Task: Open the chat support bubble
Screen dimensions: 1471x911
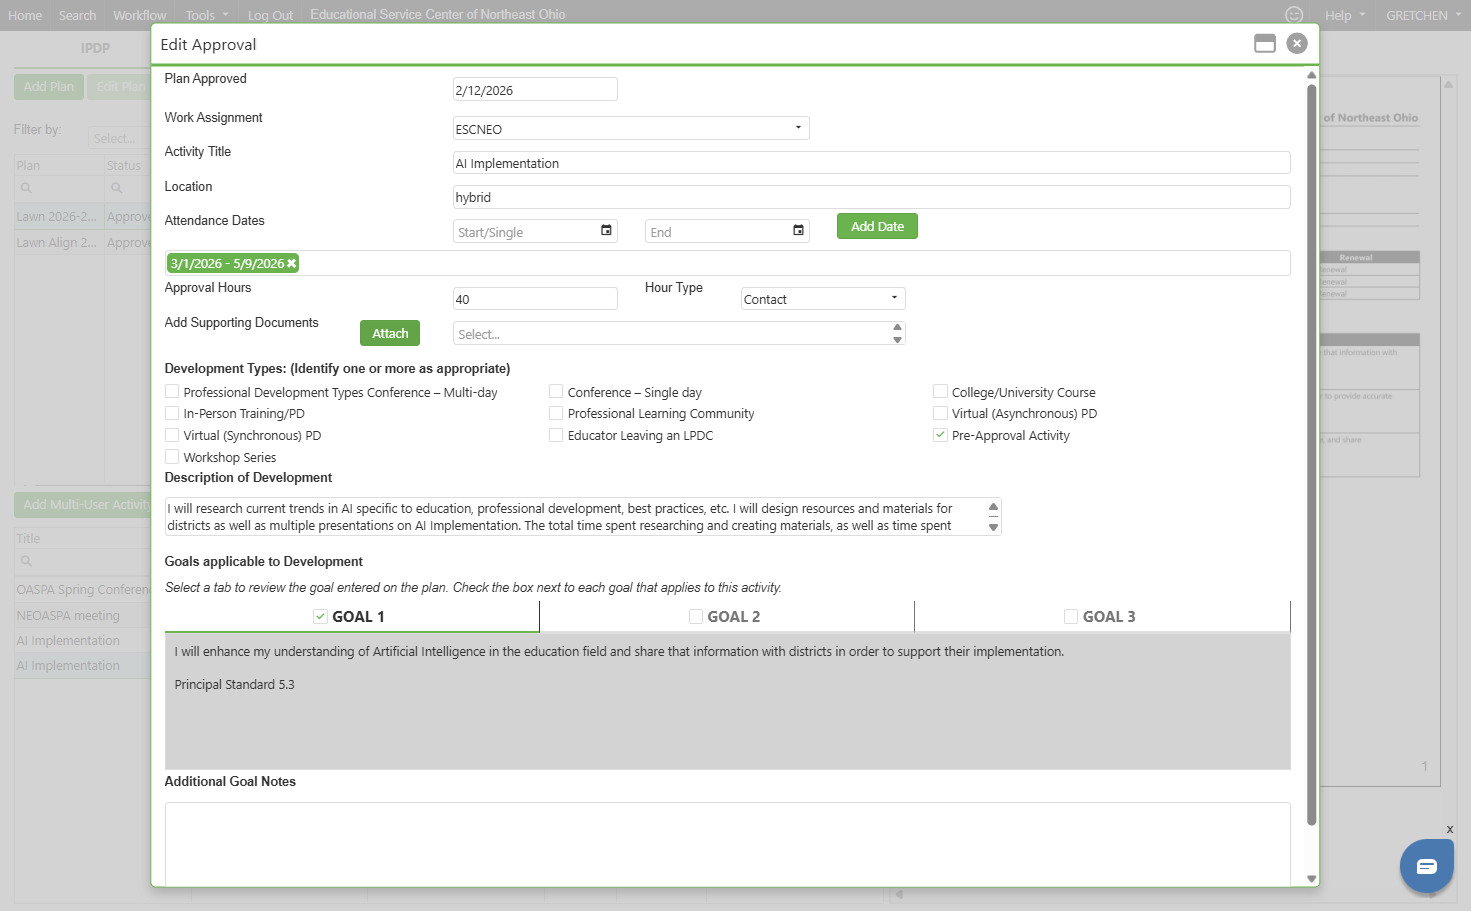Action: pos(1427,866)
